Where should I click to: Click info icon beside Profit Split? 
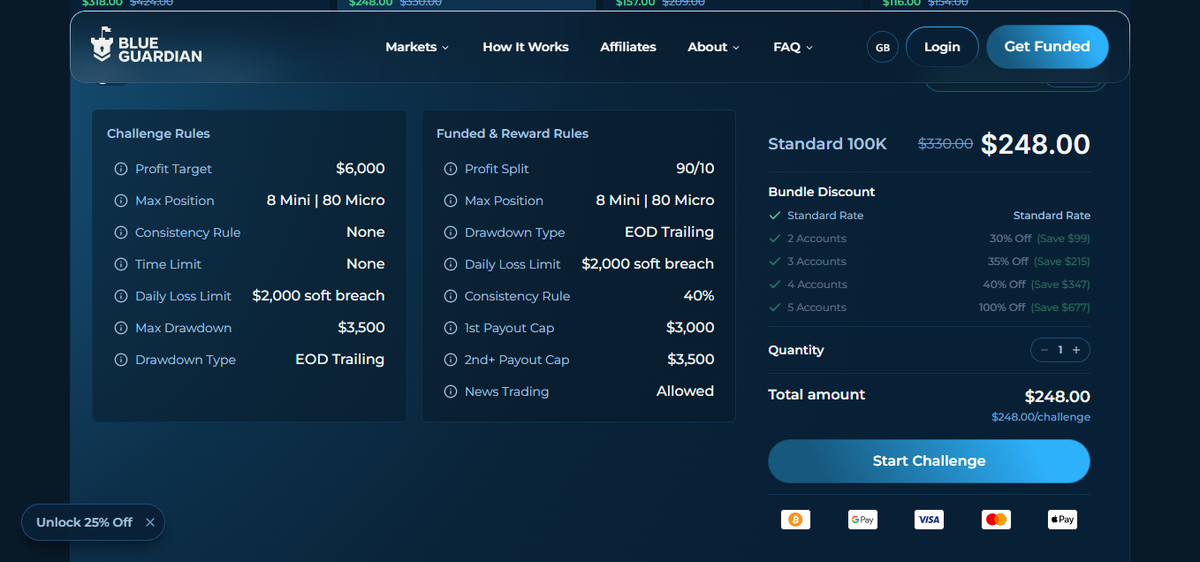[450, 169]
